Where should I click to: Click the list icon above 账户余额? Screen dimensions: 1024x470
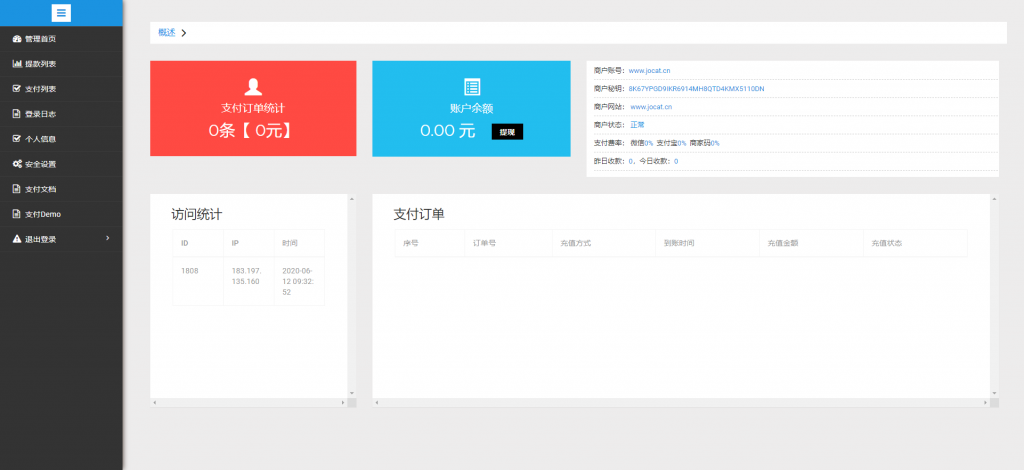tap(473, 87)
